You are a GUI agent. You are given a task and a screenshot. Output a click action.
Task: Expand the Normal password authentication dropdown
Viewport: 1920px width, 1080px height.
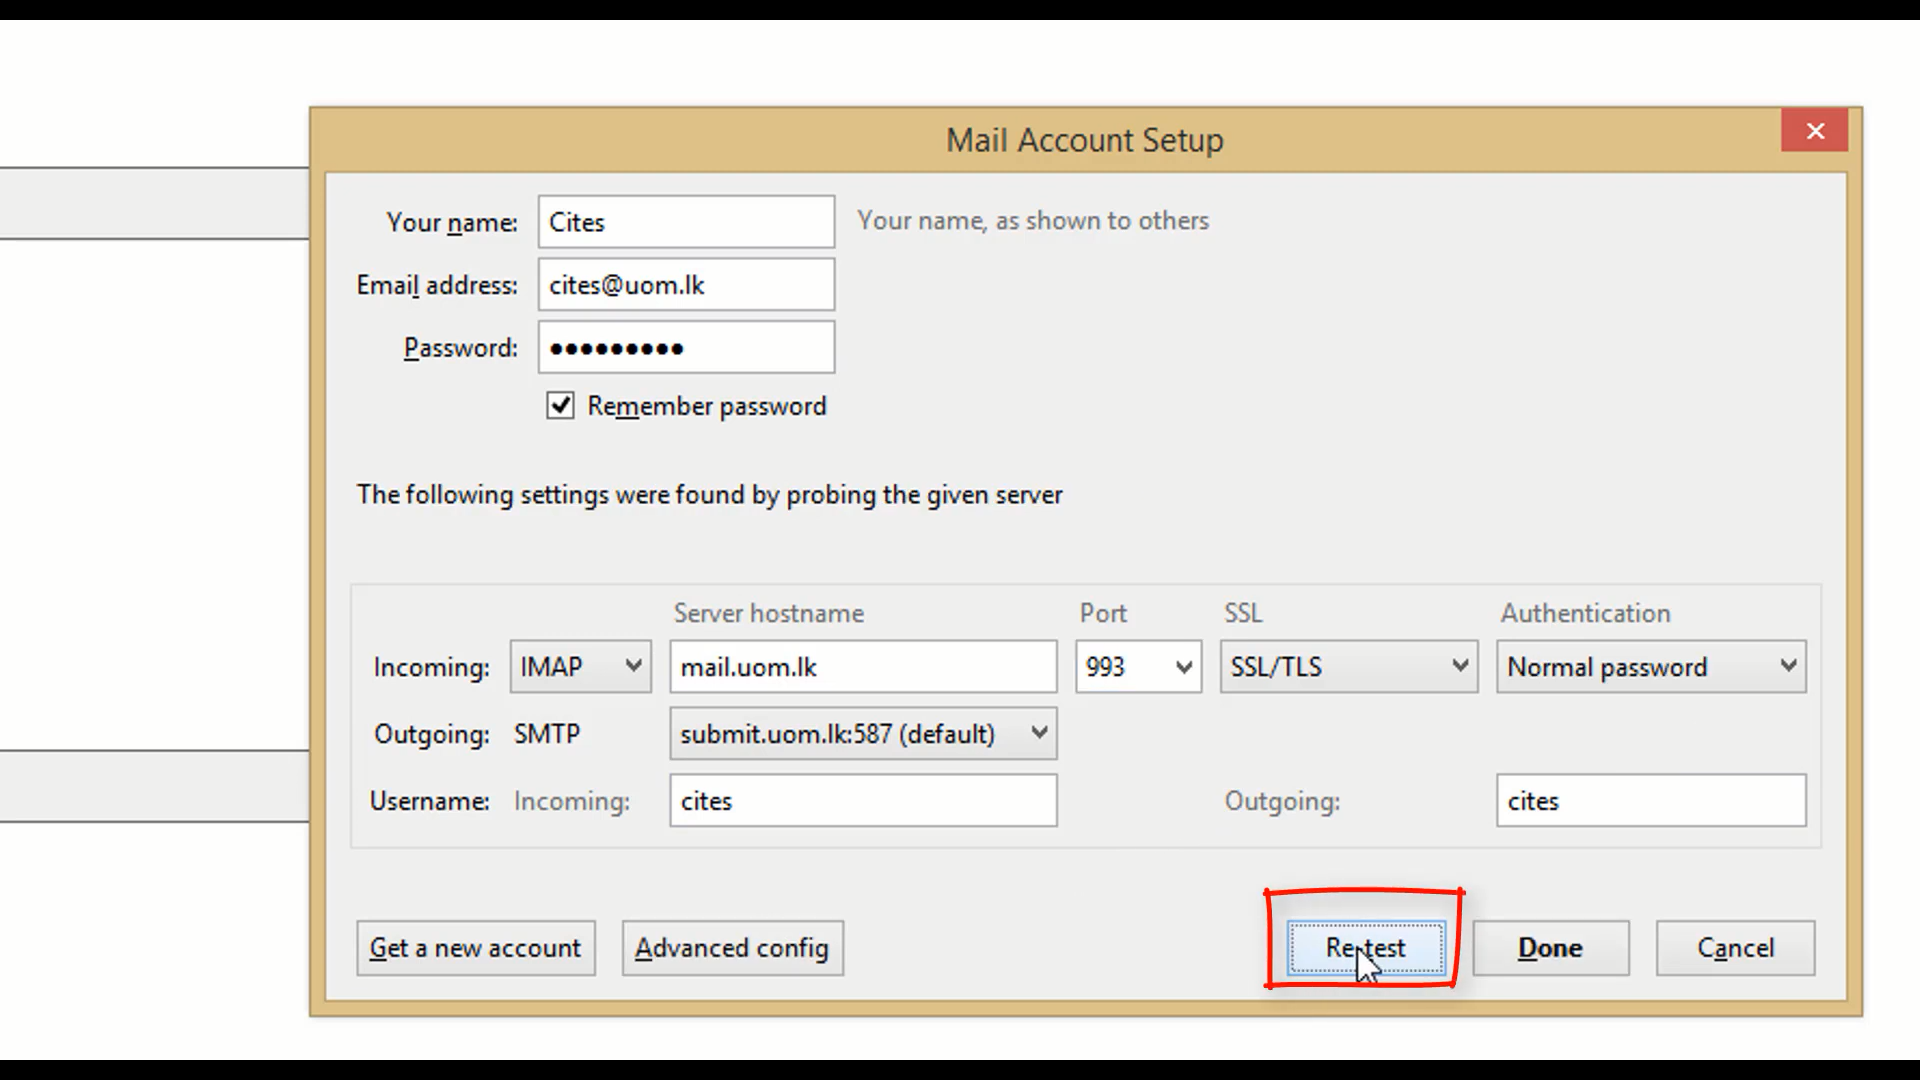click(x=1650, y=667)
